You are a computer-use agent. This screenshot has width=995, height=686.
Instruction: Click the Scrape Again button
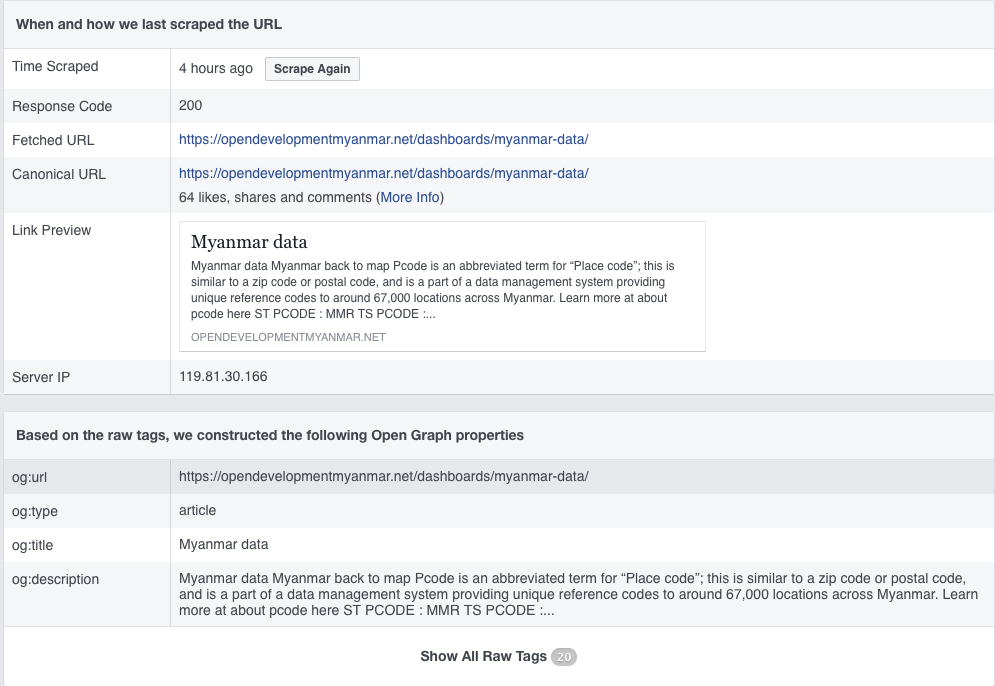312,69
